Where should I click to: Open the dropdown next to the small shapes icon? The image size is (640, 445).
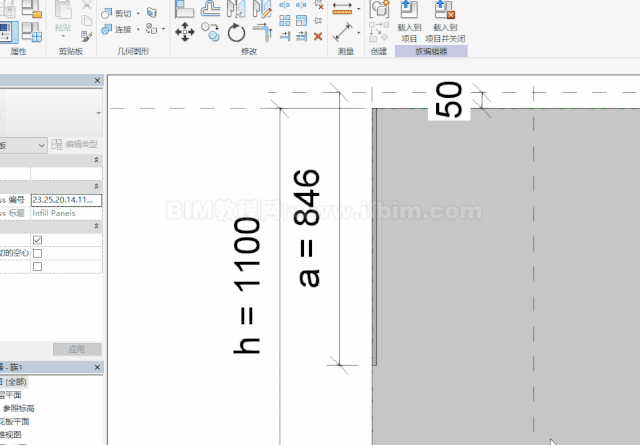(163, 29)
